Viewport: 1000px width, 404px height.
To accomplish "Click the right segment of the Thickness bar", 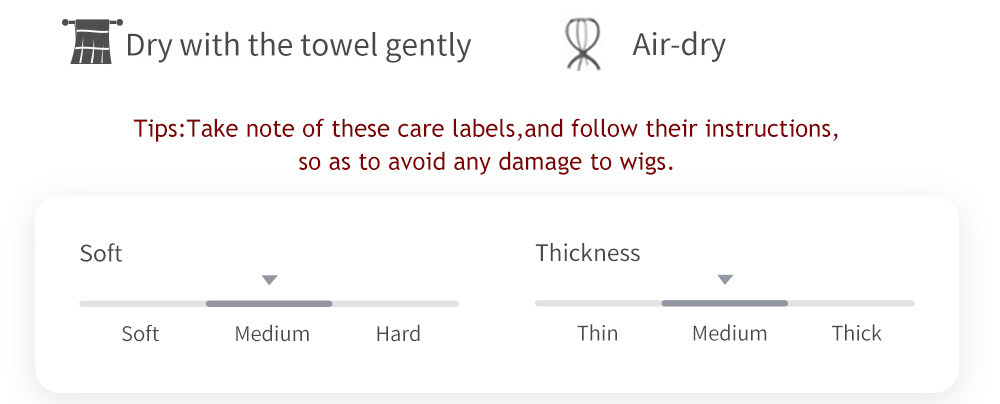I will coord(851,303).
